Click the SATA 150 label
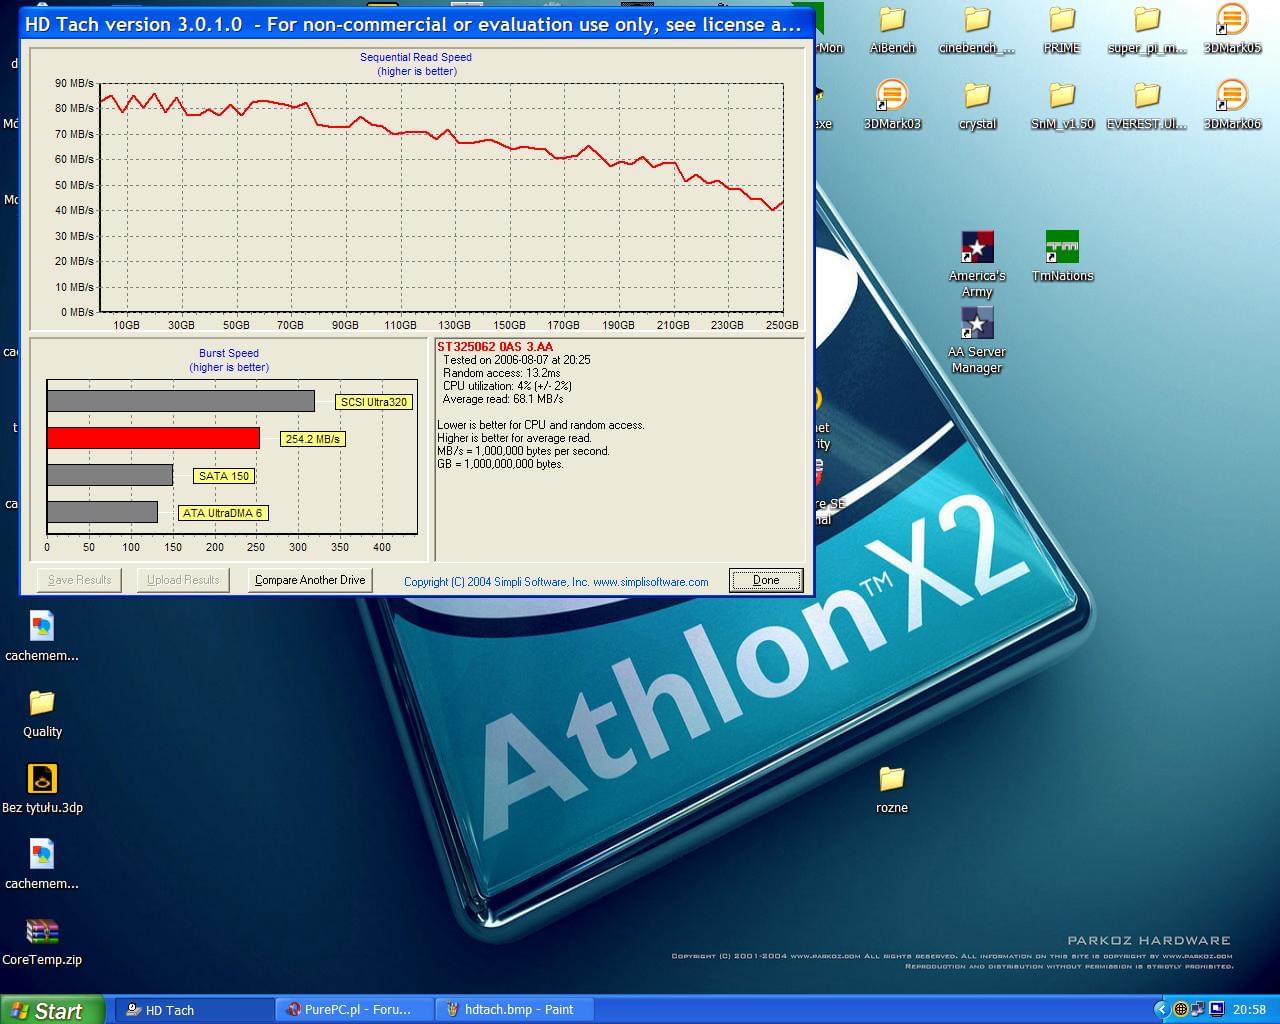Screen dimensions: 1280x1024 [x=224, y=476]
